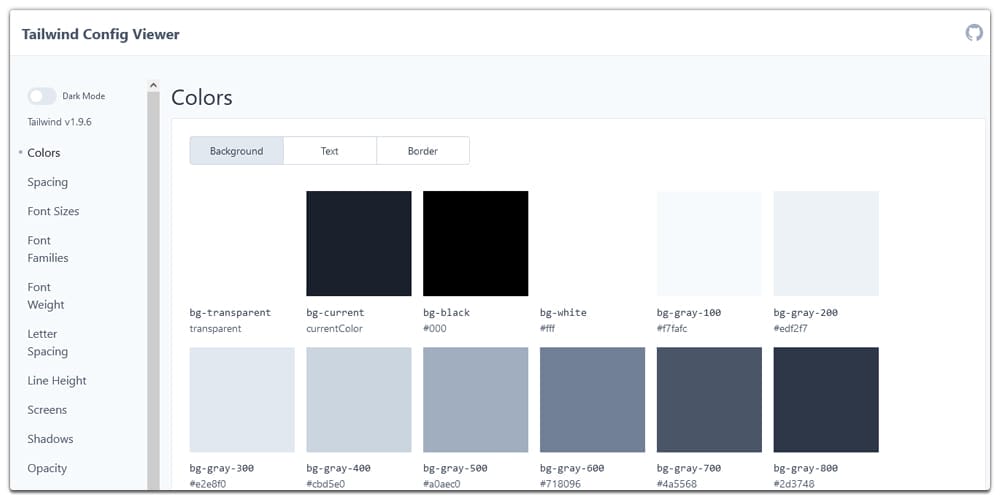This screenshot has height=500, width=1000.
Task: Select the bg-gray-400 swatch
Action: click(x=359, y=400)
